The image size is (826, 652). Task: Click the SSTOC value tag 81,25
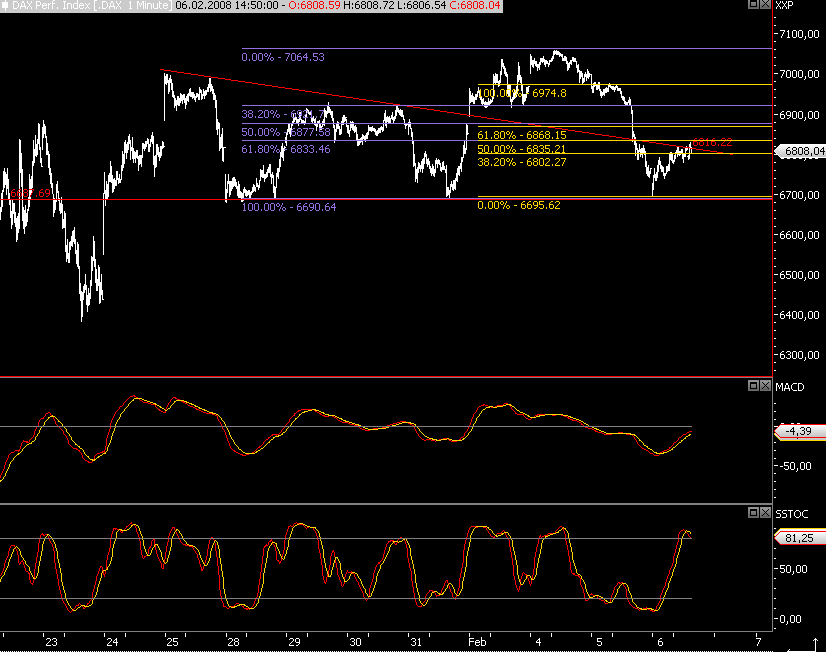click(800, 538)
